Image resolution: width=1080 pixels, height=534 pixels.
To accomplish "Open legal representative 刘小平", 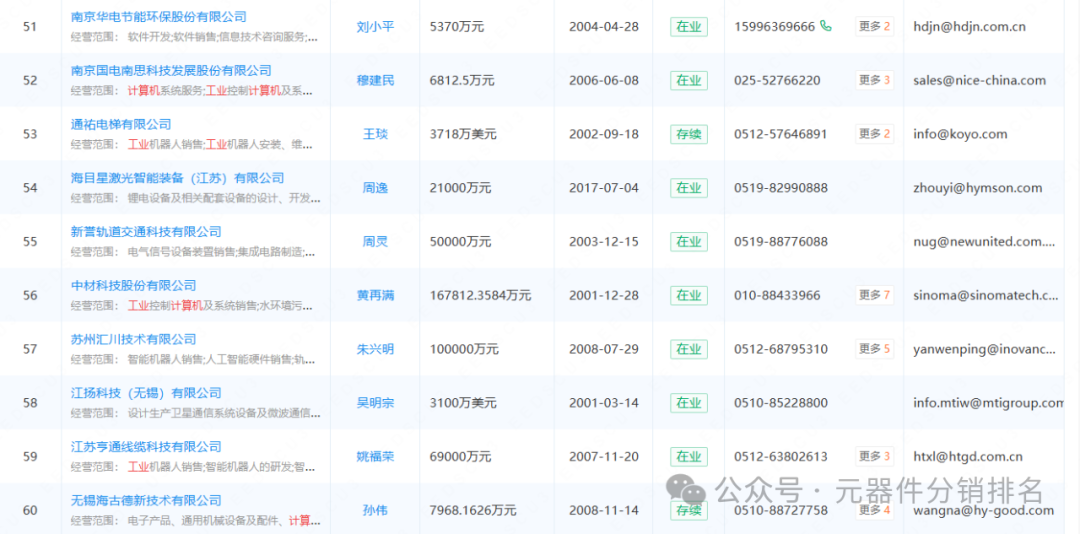I will 375,27.
